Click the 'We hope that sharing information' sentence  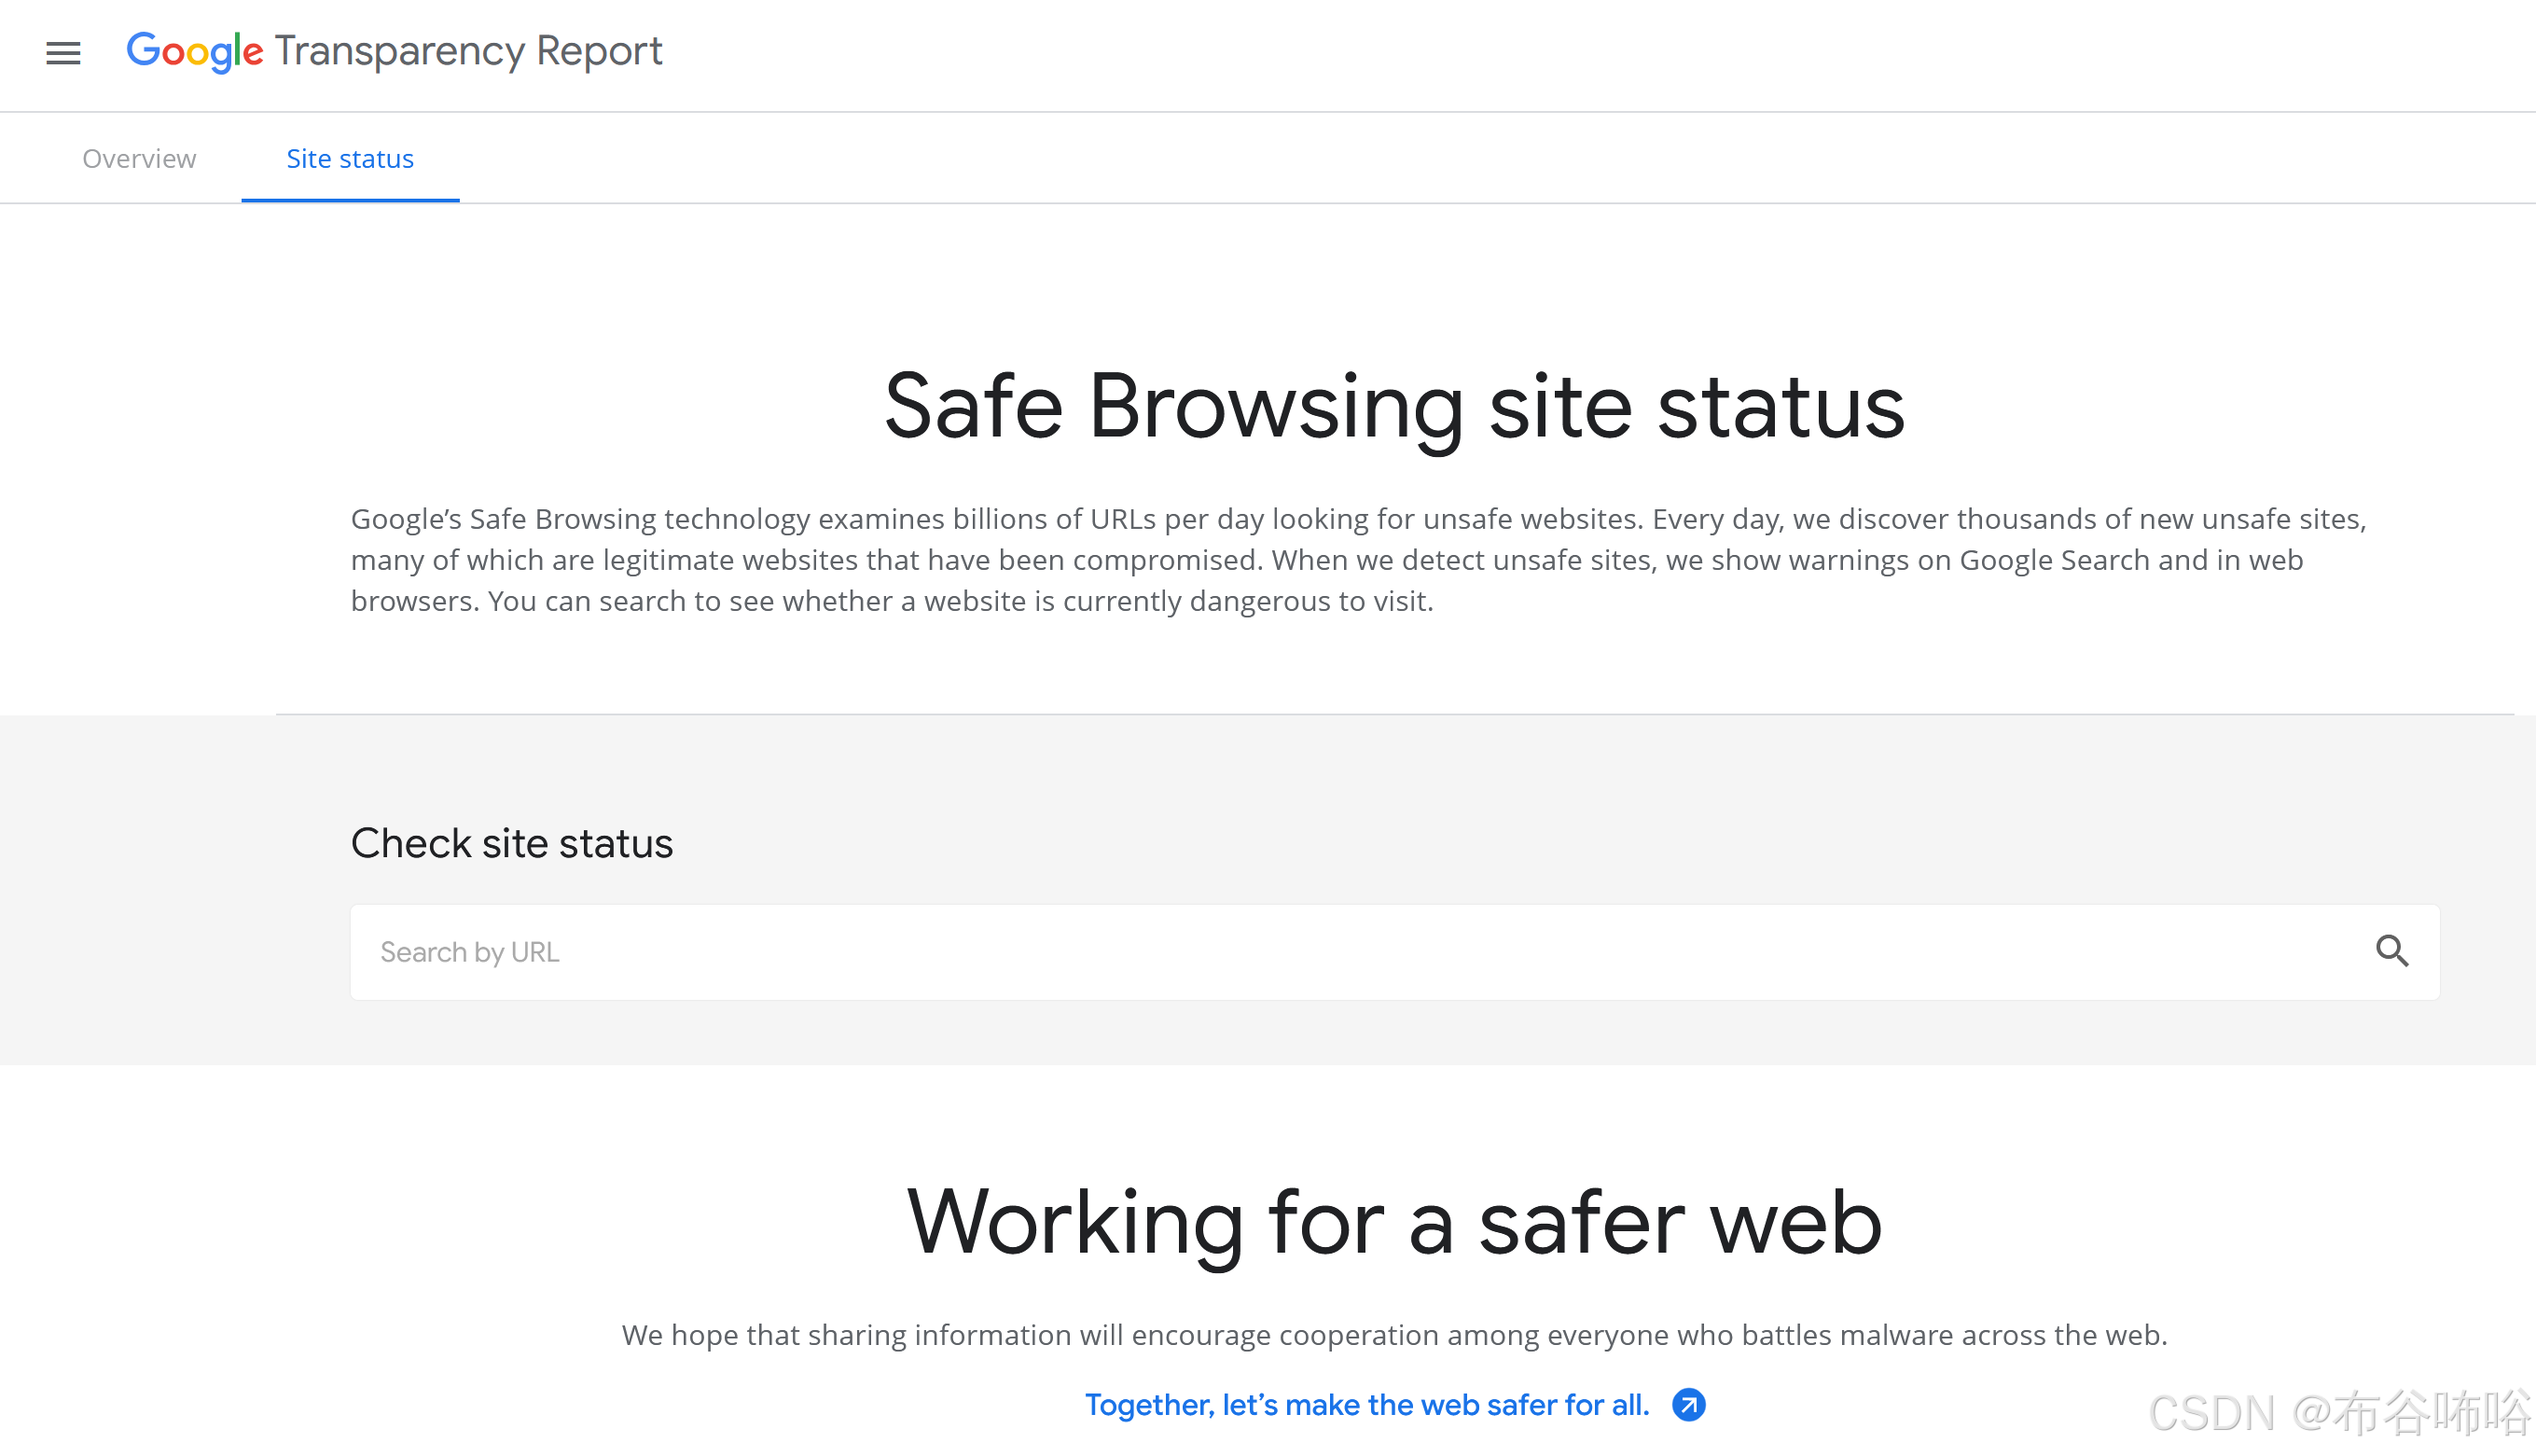1394,1335
